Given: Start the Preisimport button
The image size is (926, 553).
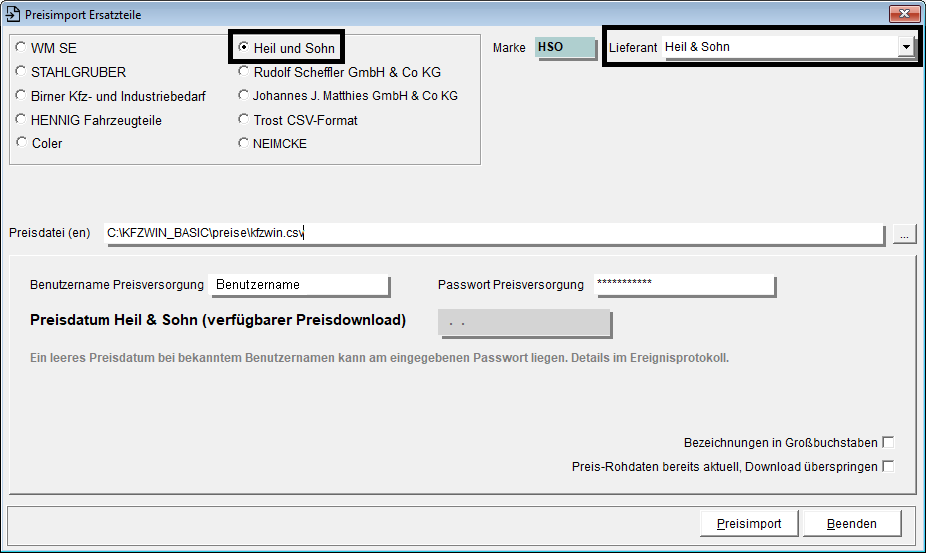Looking at the screenshot, I should (x=749, y=523).
